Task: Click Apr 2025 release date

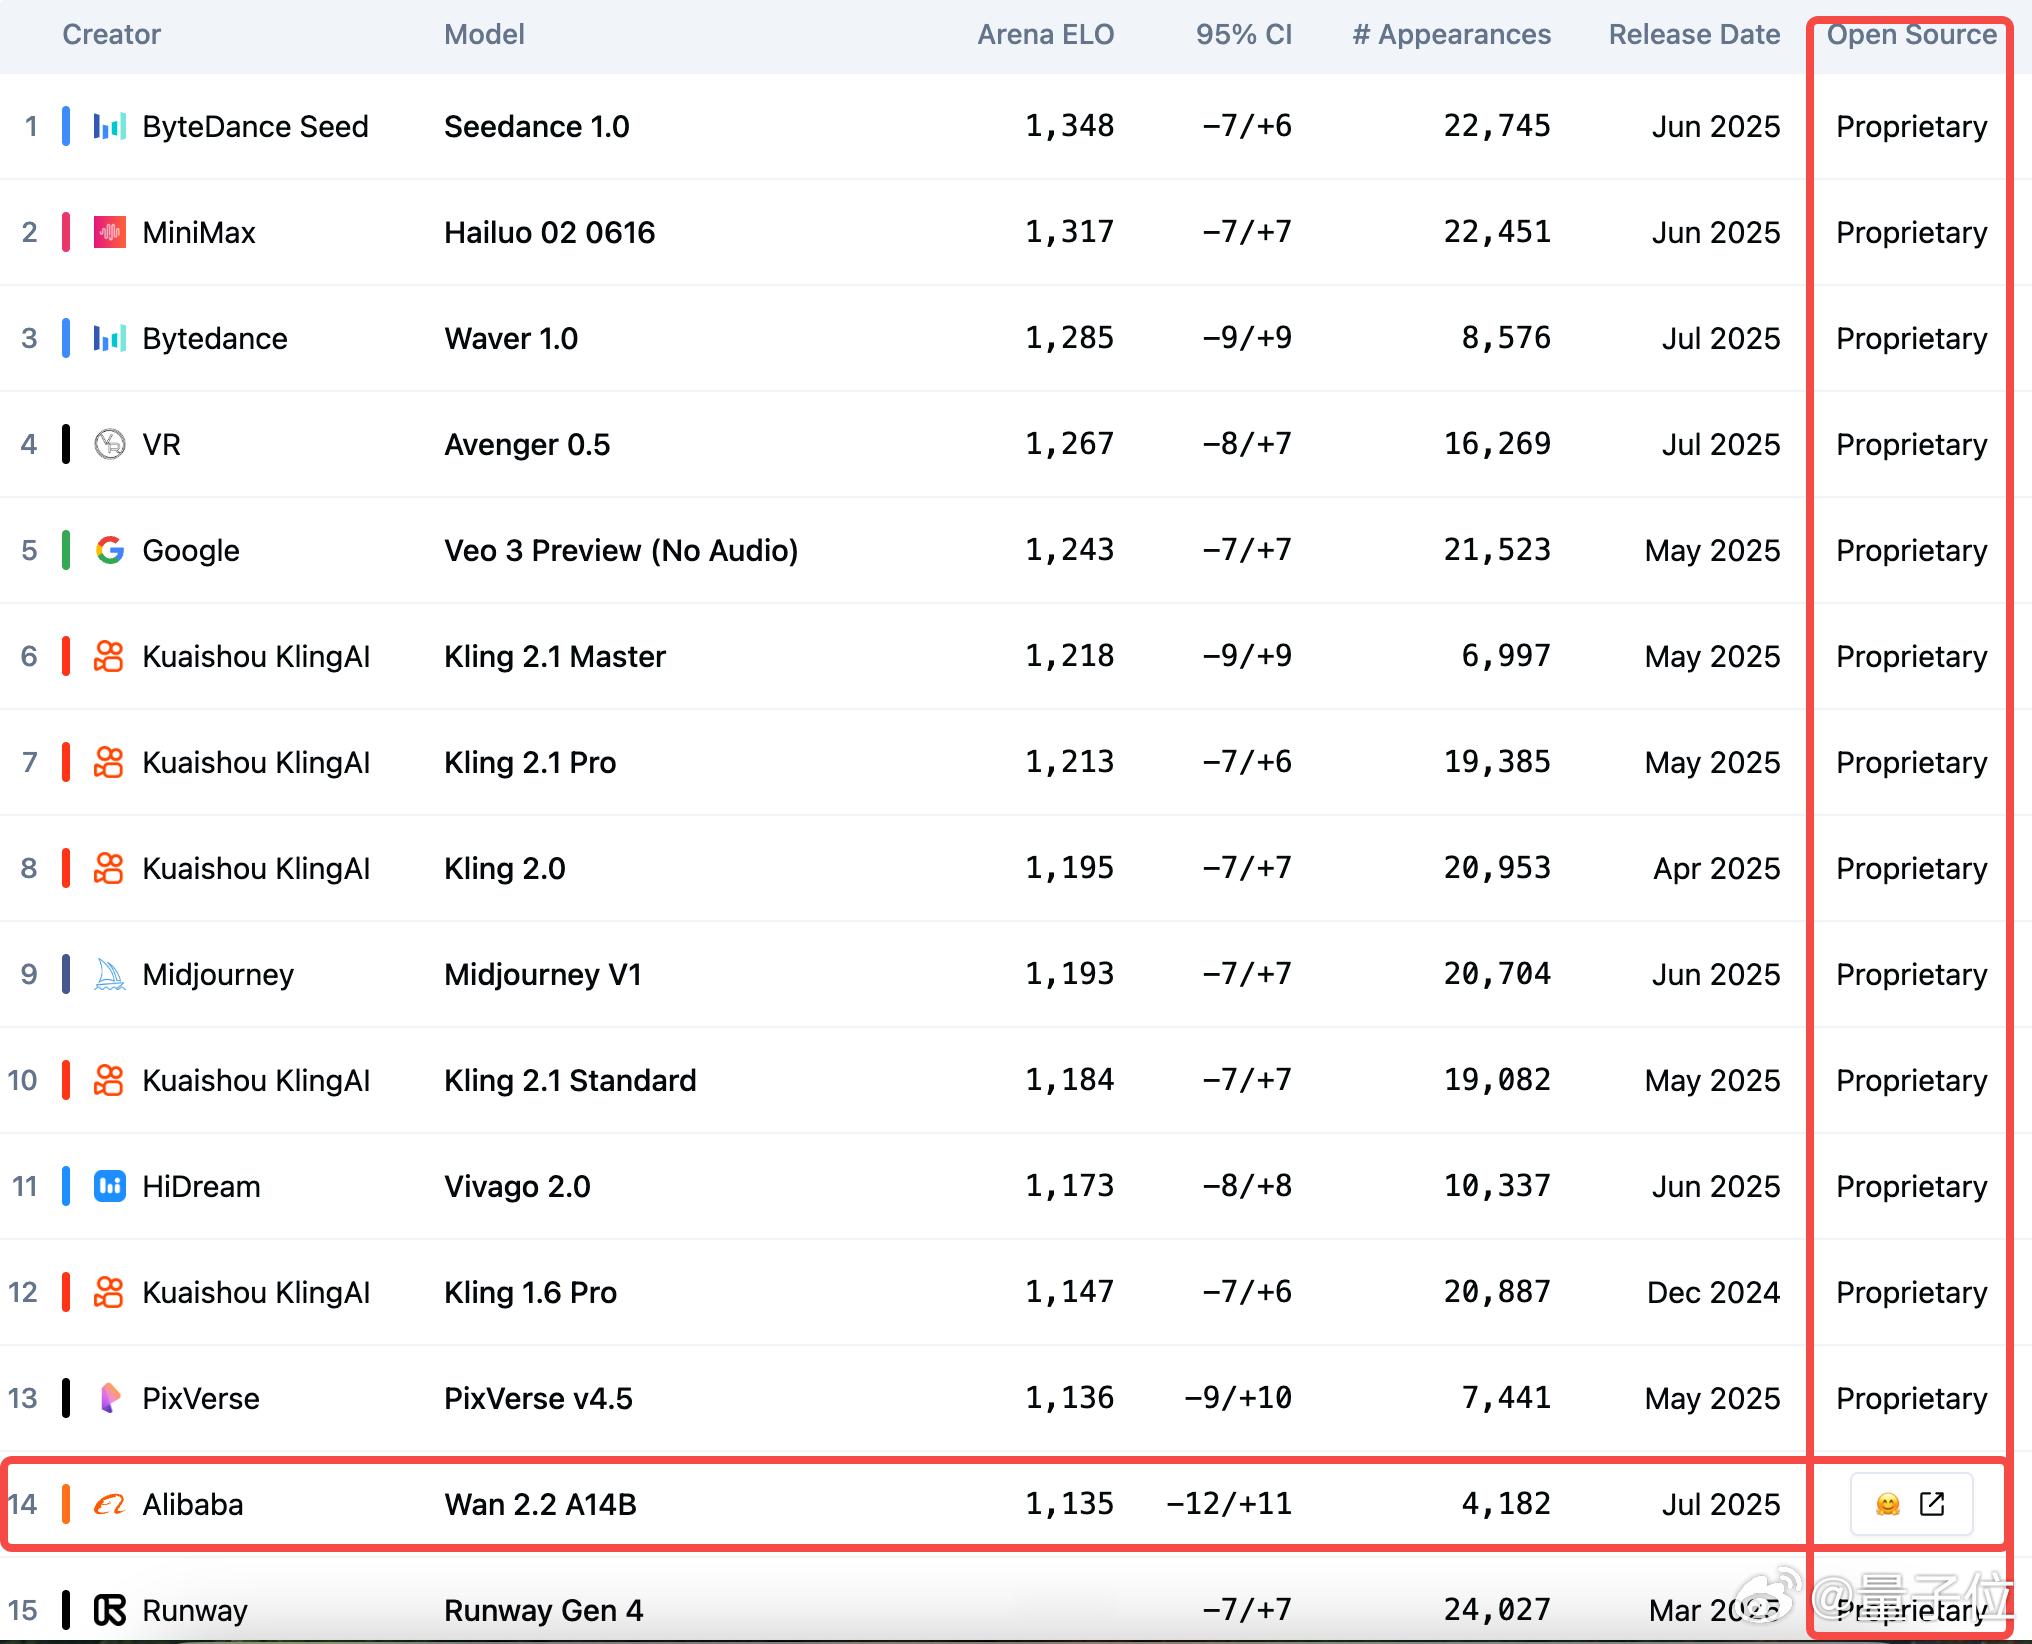Action: tap(1717, 869)
